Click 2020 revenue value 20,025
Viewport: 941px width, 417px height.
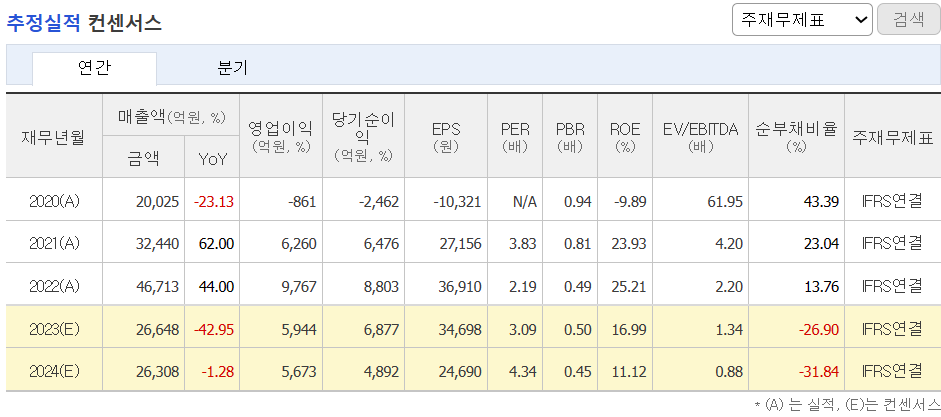pyautogui.click(x=157, y=202)
